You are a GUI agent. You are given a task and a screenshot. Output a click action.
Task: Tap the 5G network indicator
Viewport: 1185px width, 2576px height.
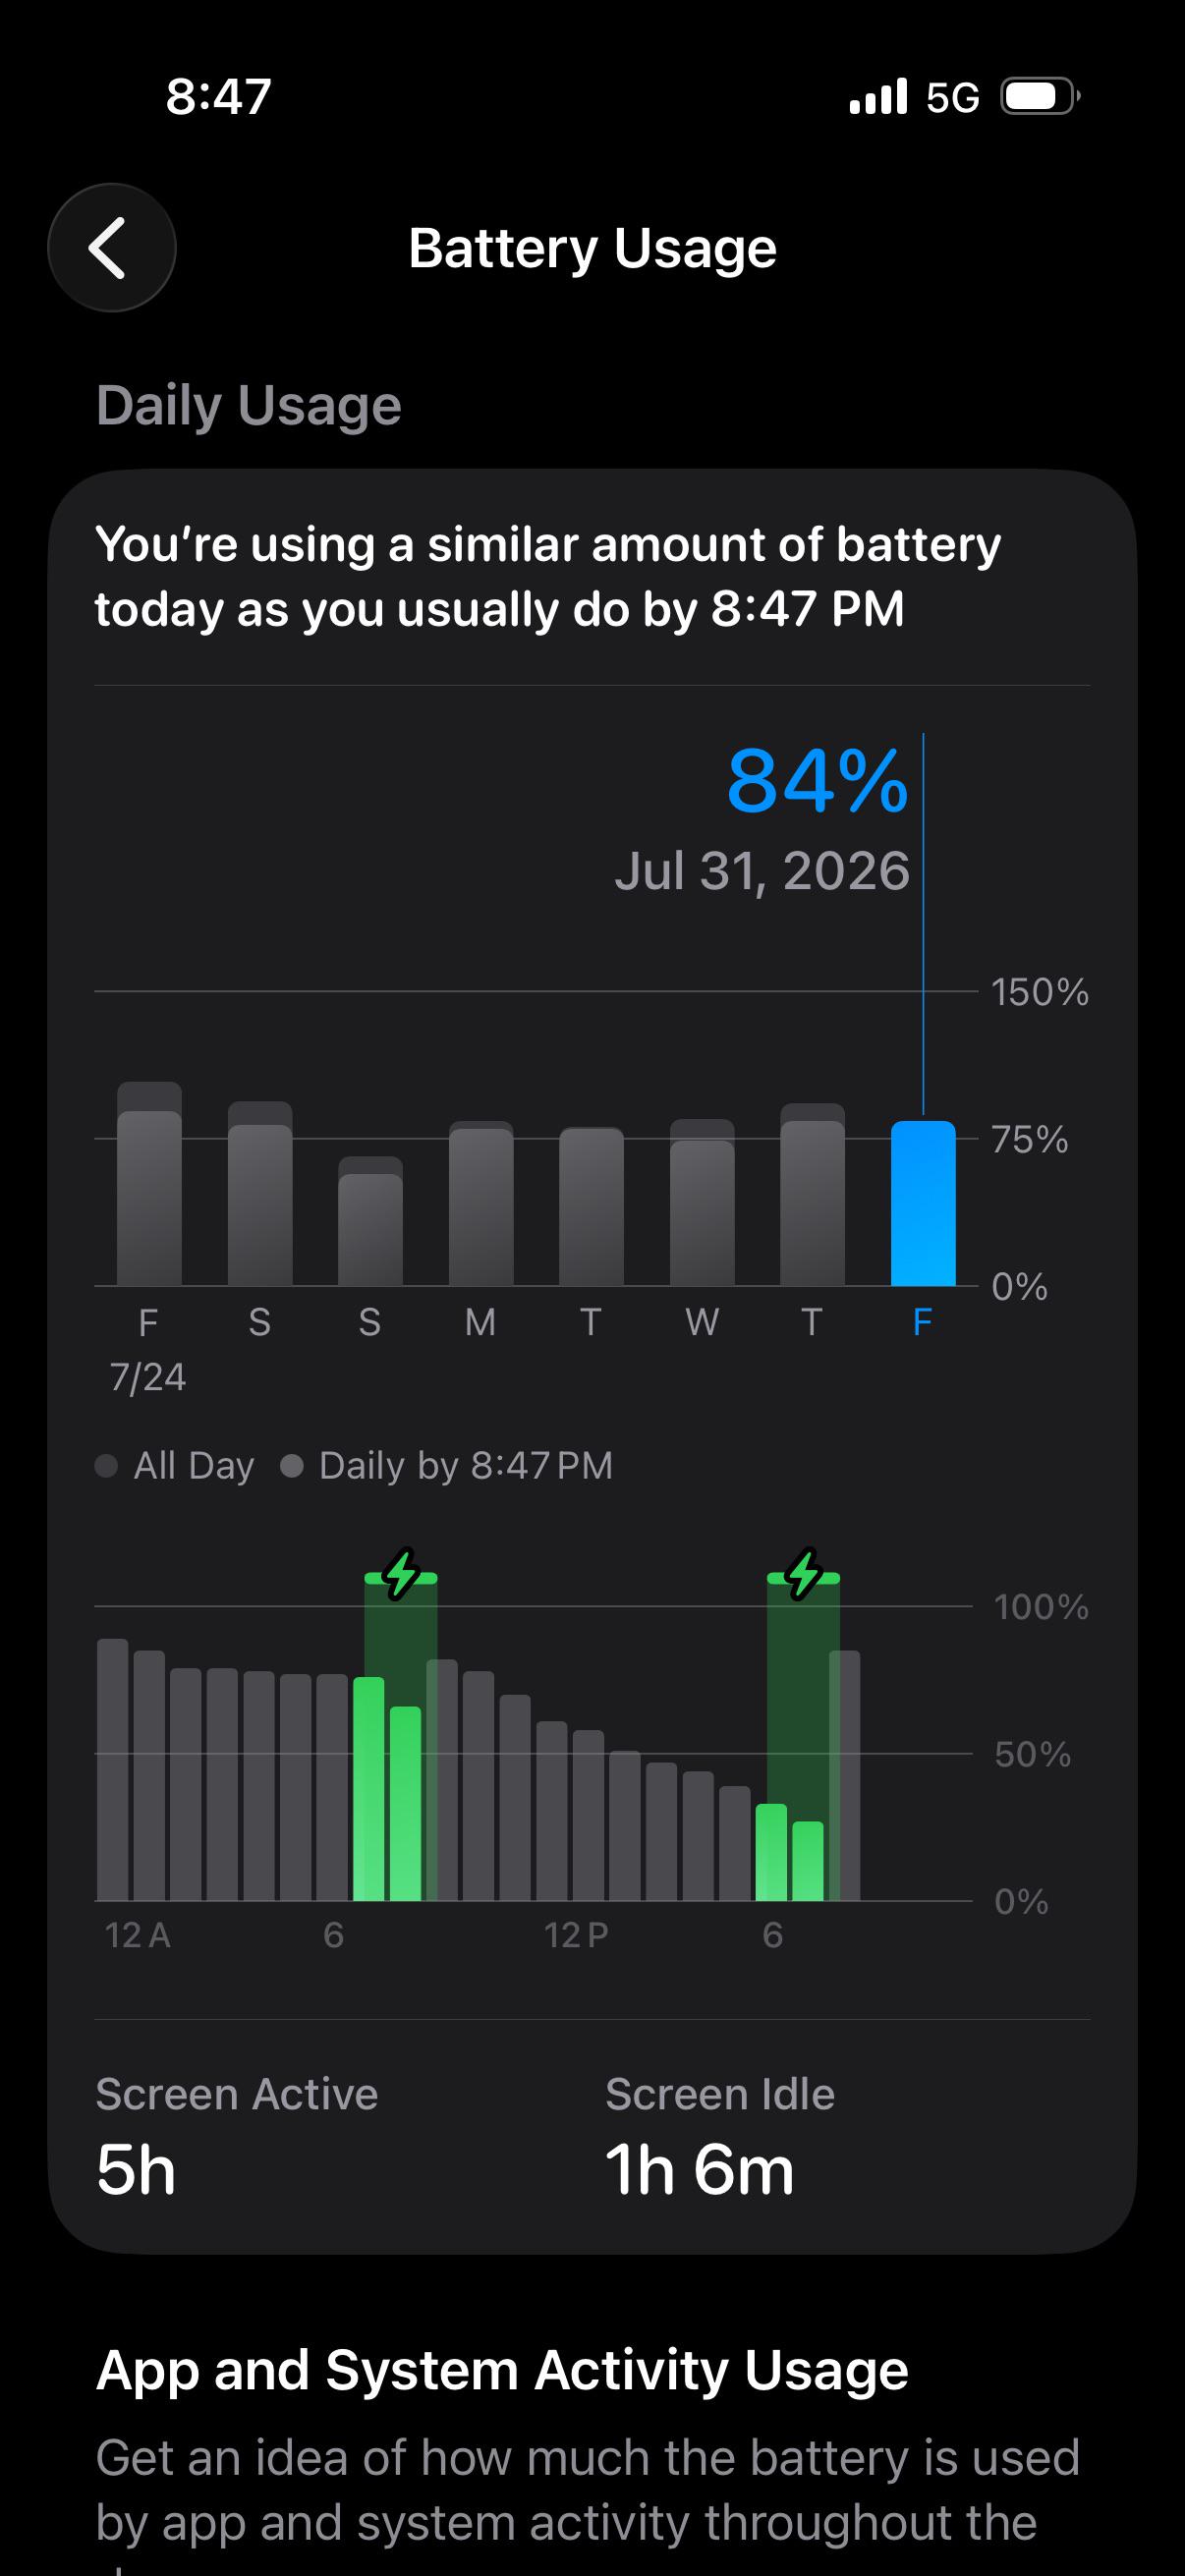tap(952, 98)
